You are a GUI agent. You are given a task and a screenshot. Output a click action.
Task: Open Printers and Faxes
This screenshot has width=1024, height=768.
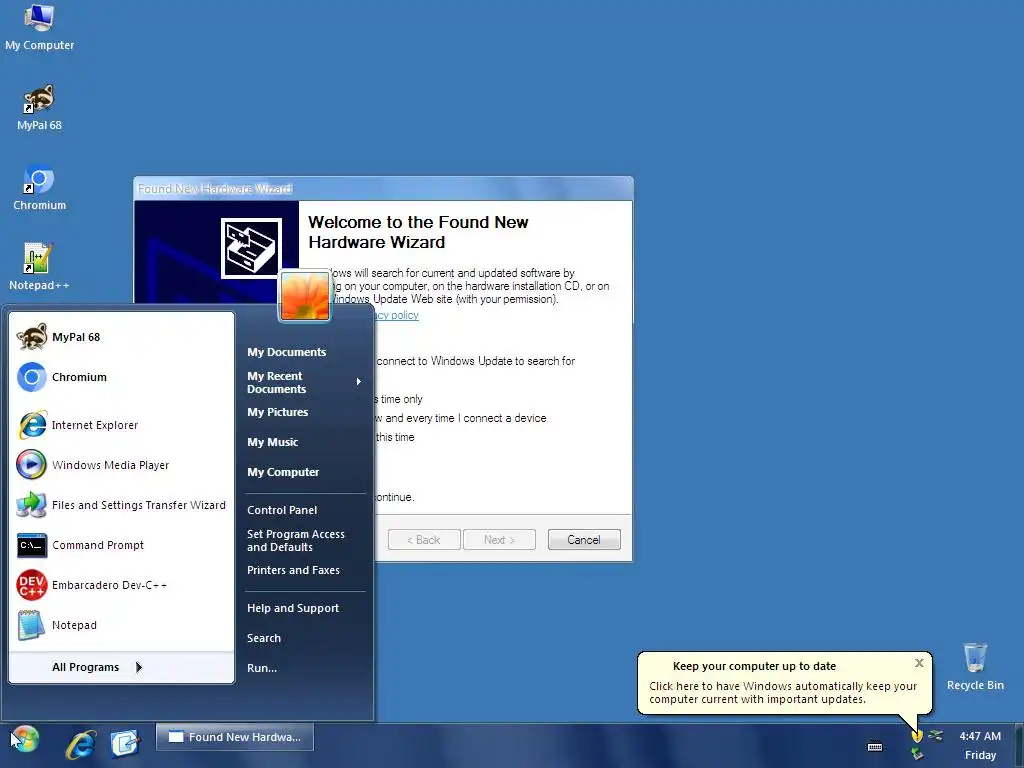coord(293,570)
